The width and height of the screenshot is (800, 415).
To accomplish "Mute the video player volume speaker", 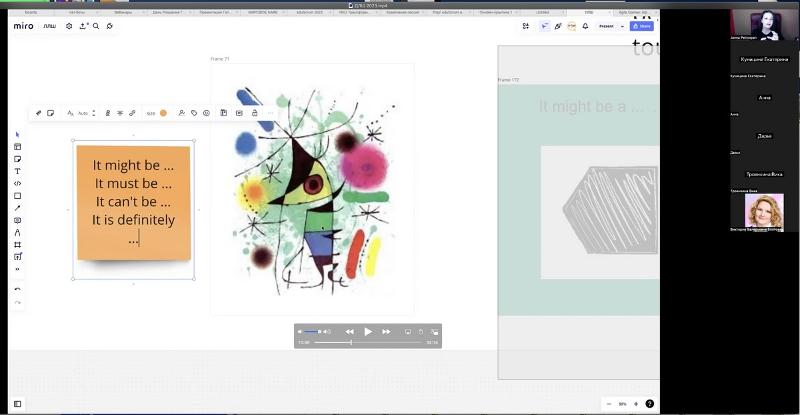I will (x=301, y=331).
